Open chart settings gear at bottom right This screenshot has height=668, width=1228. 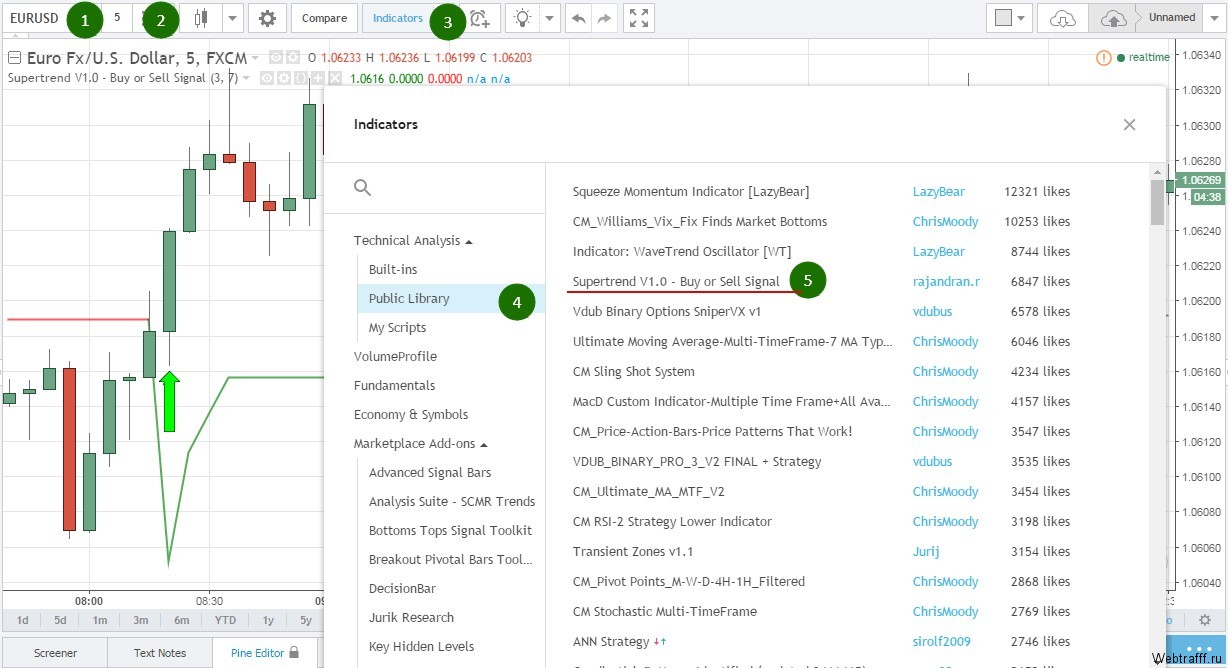click(x=1205, y=620)
